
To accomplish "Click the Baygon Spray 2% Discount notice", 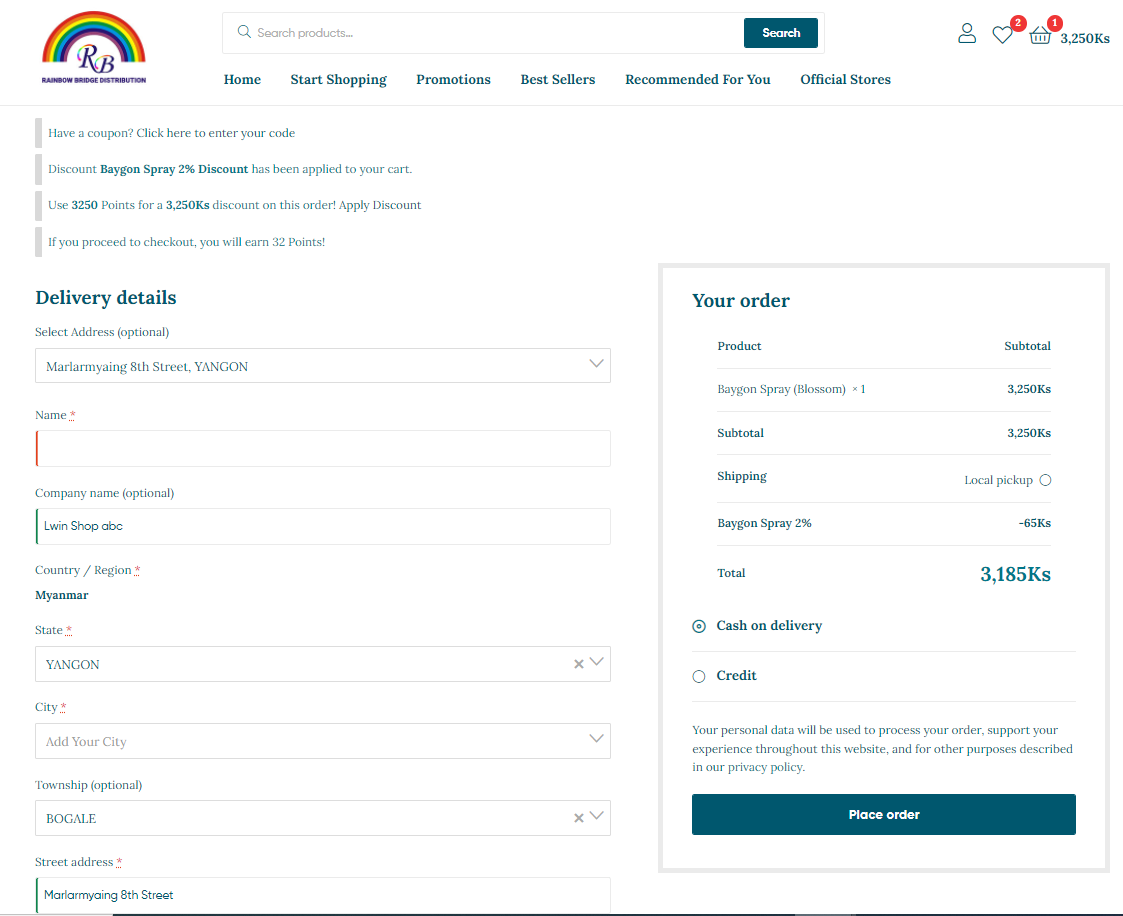I will (x=230, y=169).
